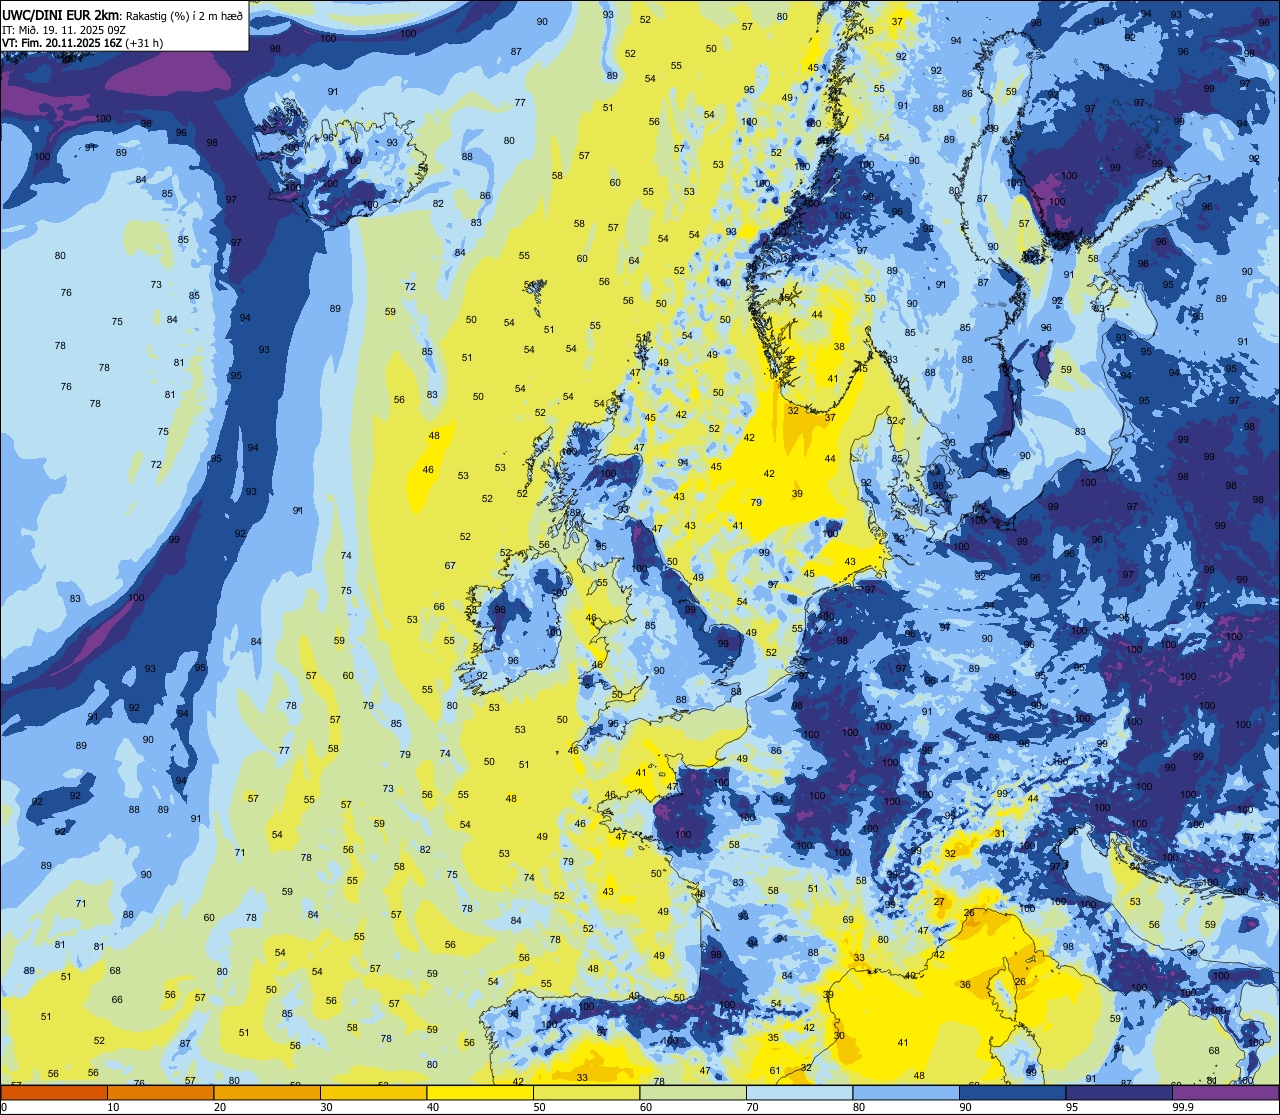Click the legend tick label 80

click(x=859, y=1107)
